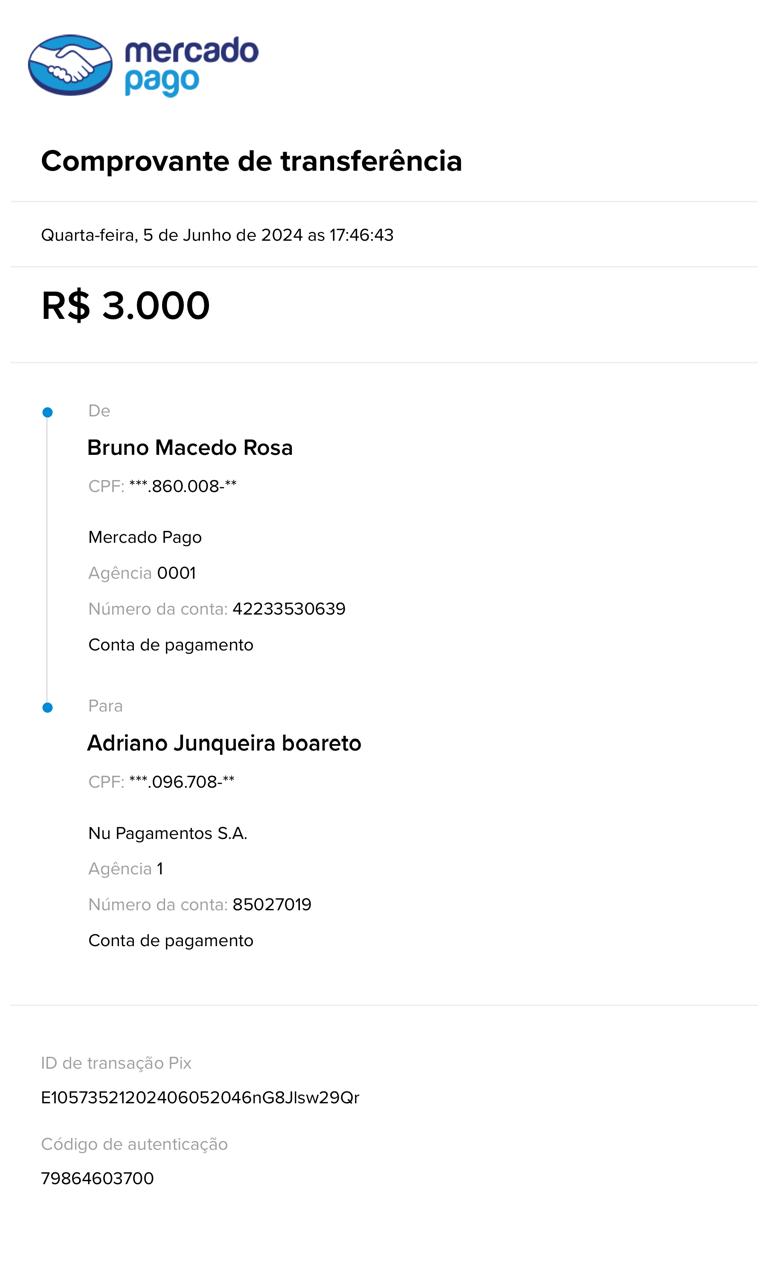768x1280 pixels.
Task: Click the "Nu Pagamentos S.A." institution text
Action: [167, 833]
